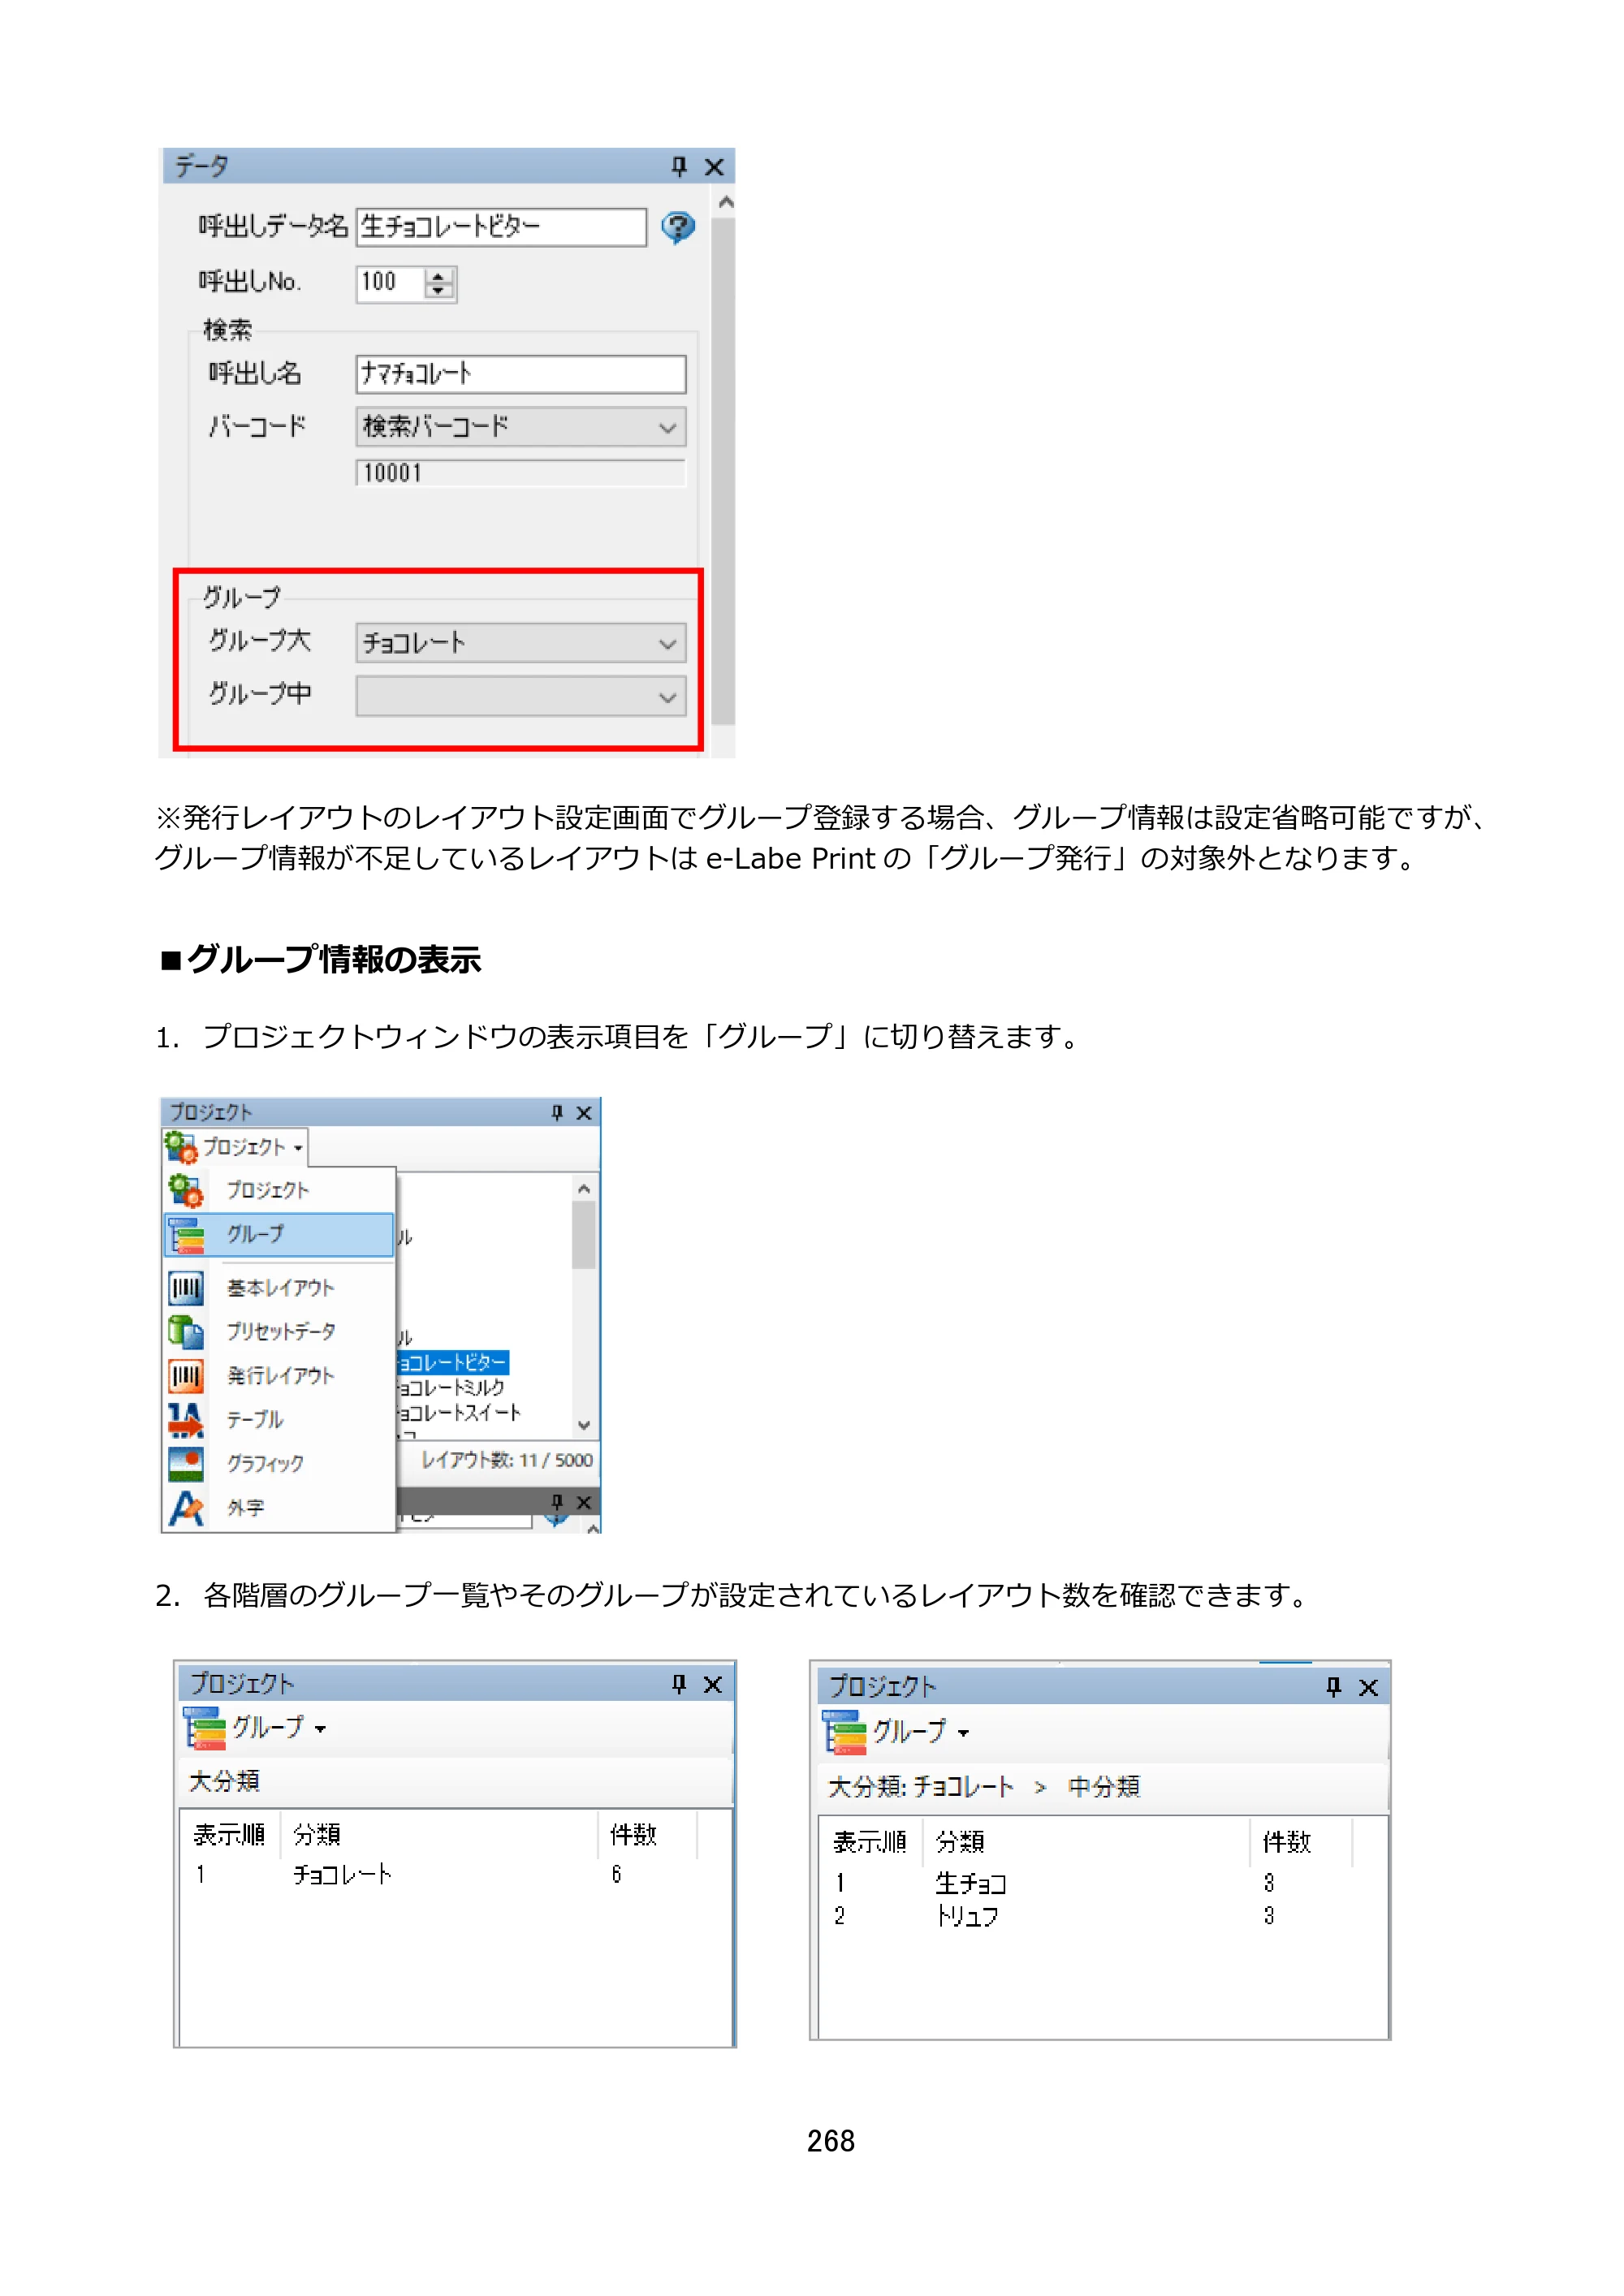The width and height of the screenshot is (1624, 2296).
Task: Click the 呼出し名 input field
Action: click(520, 374)
